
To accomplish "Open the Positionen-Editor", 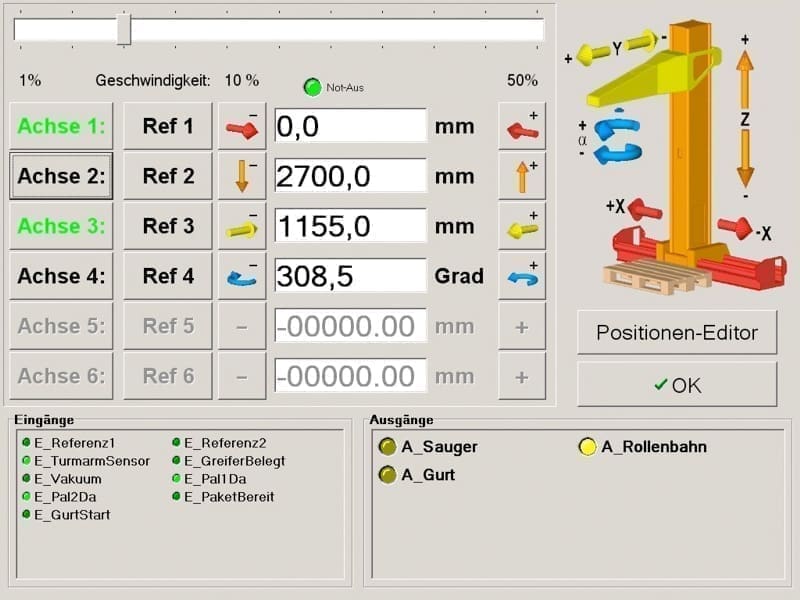I will 677,333.
